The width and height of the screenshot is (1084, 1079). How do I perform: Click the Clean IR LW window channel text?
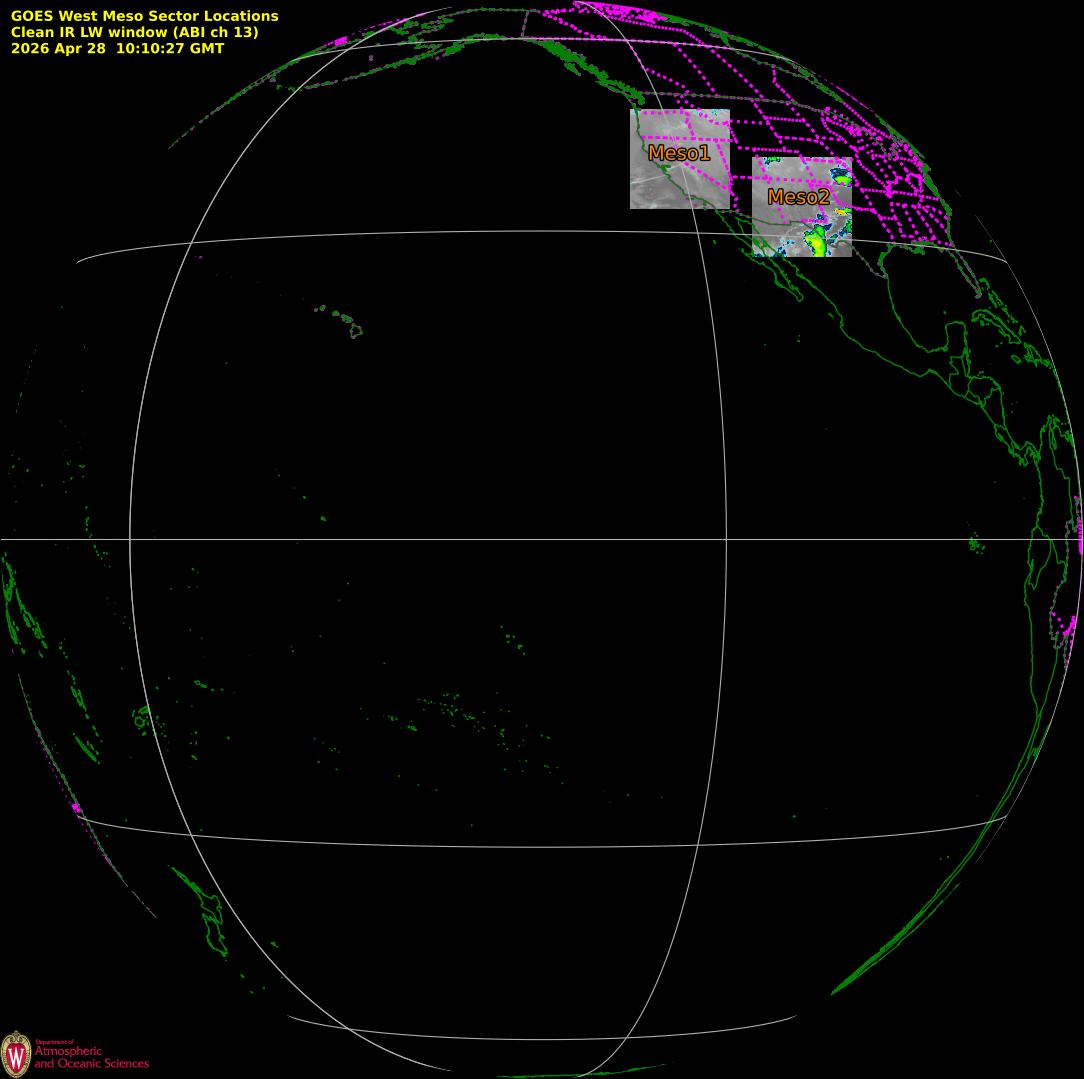134,32
